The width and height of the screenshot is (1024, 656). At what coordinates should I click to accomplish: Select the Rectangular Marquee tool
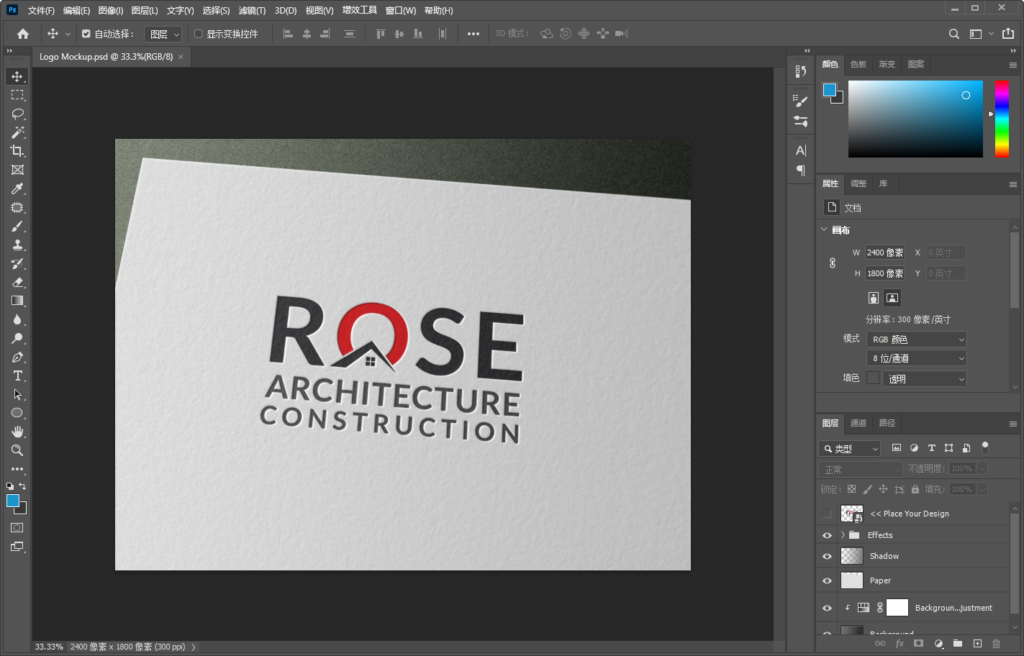coord(17,95)
